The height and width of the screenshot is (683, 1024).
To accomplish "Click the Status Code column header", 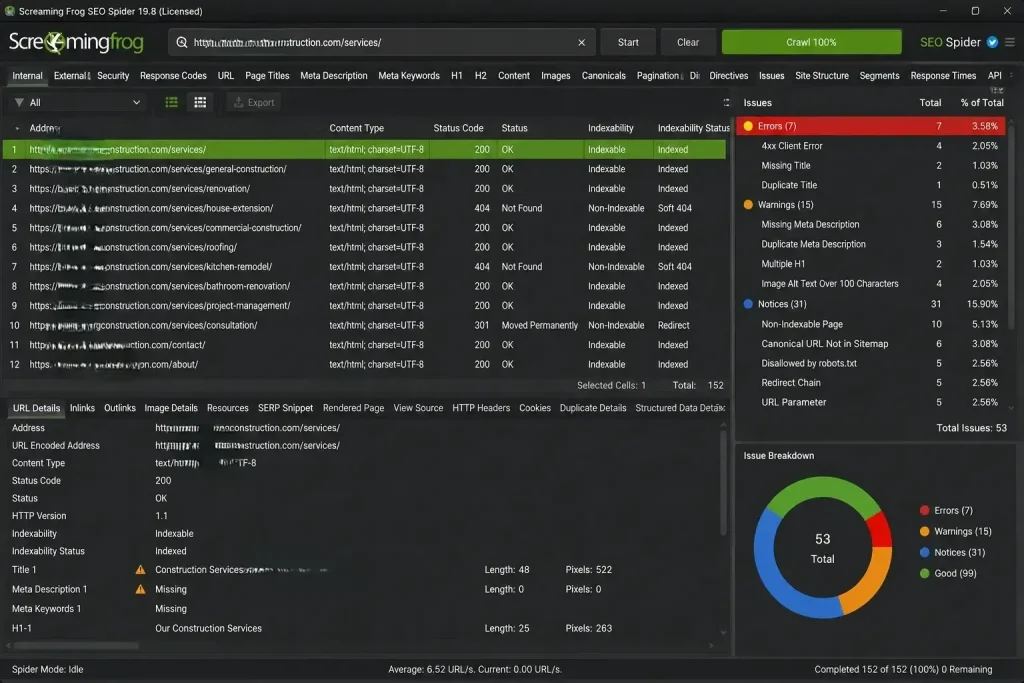I will coord(458,128).
